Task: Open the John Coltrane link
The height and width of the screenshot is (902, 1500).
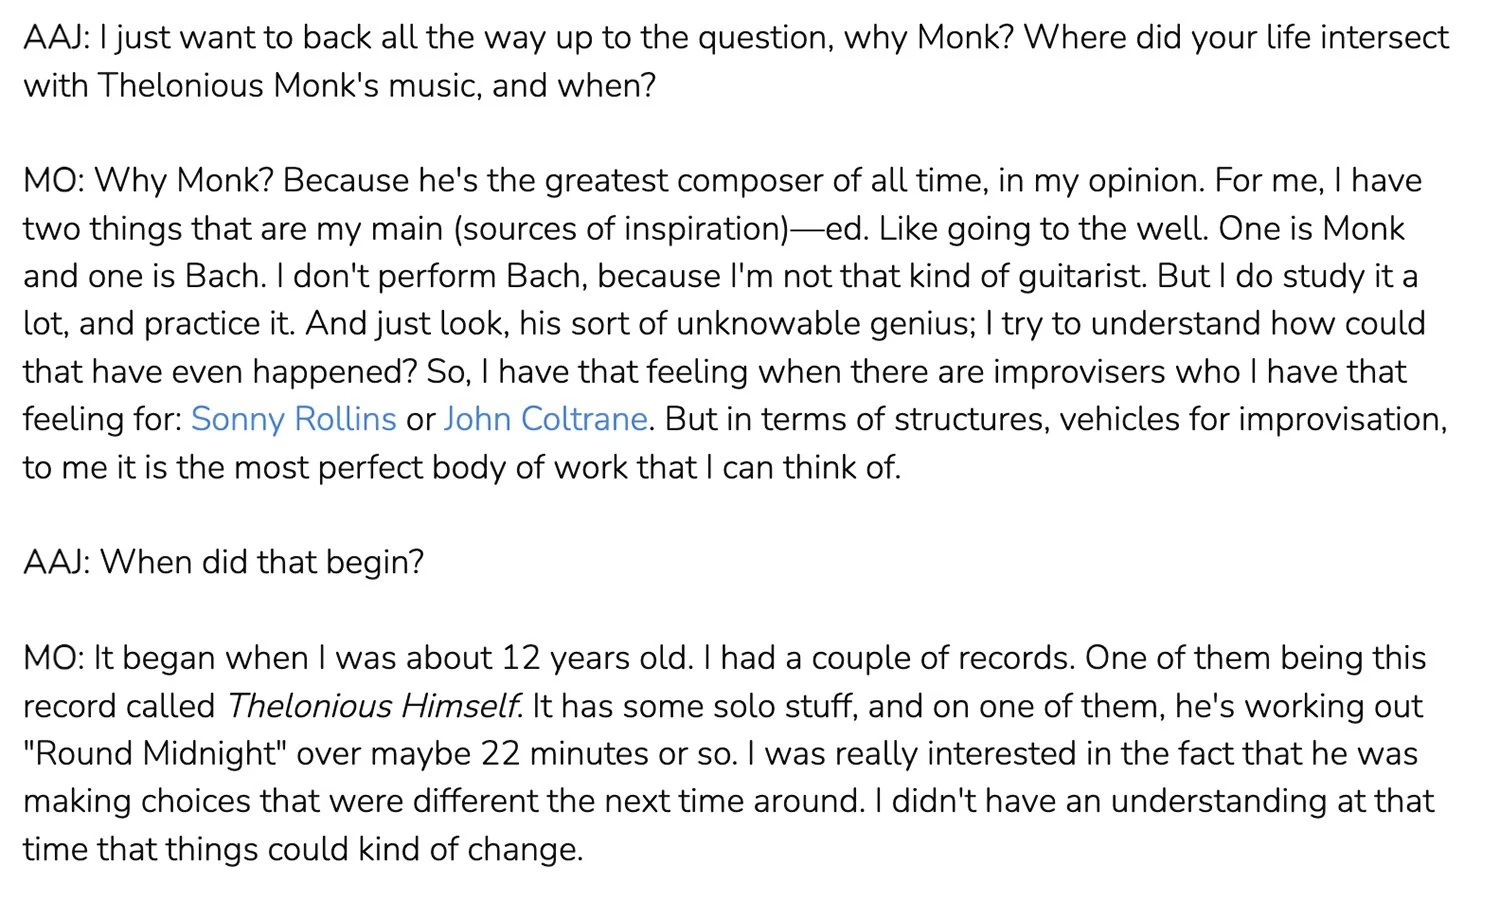Action: coord(545,419)
